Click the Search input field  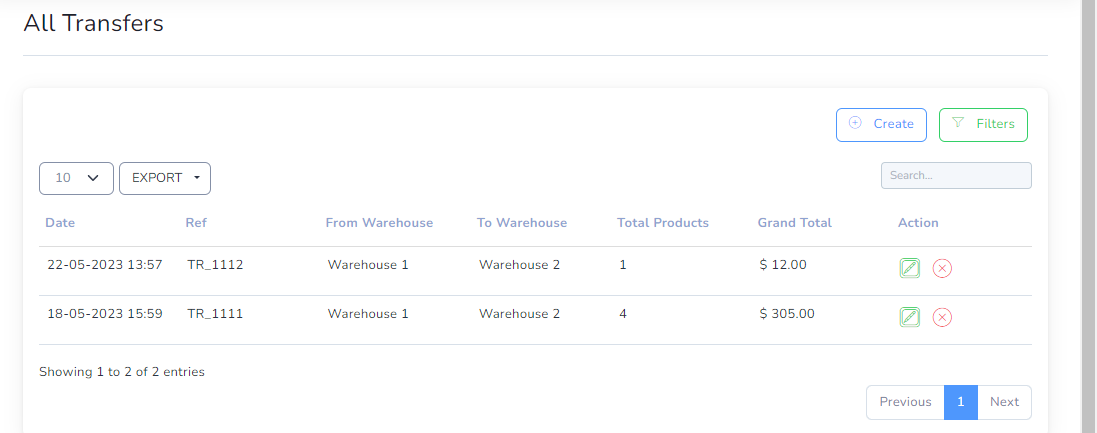tap(956, 176)
